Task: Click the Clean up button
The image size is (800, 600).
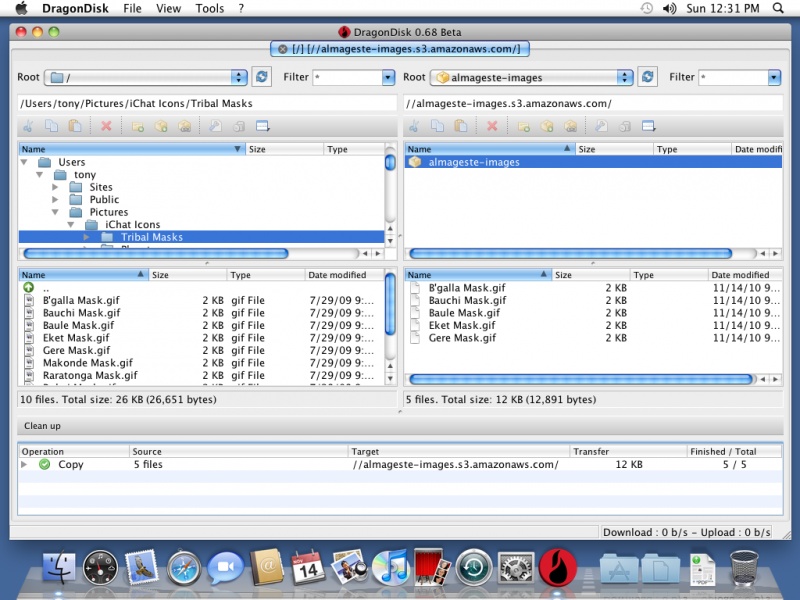Action: point(43,426)
